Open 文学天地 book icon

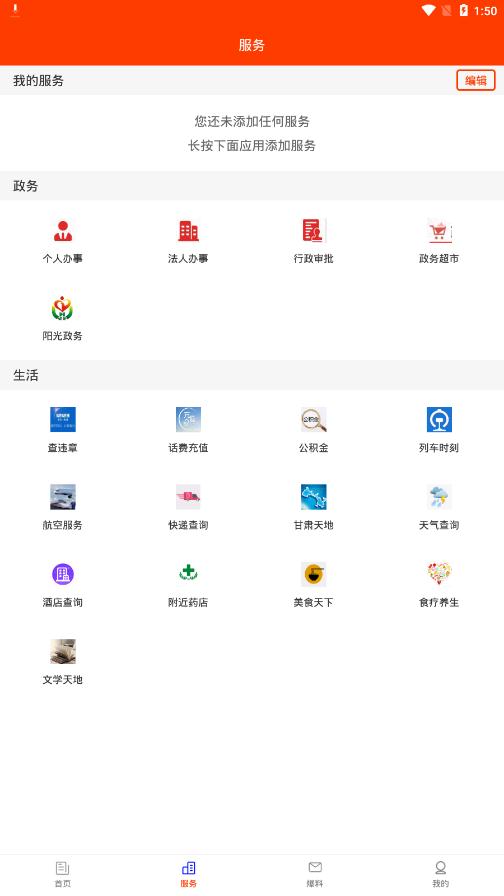[63, 651]
